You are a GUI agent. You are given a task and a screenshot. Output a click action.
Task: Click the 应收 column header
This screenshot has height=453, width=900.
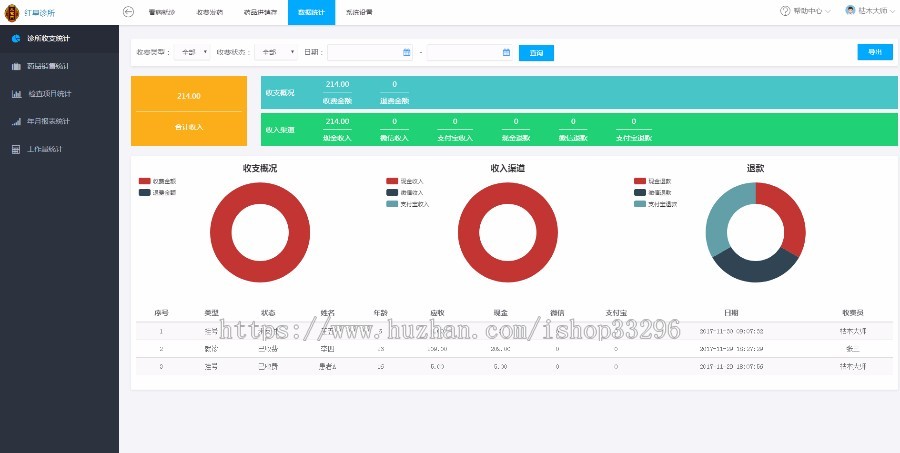pyautogui.click(x=437, y=313)
